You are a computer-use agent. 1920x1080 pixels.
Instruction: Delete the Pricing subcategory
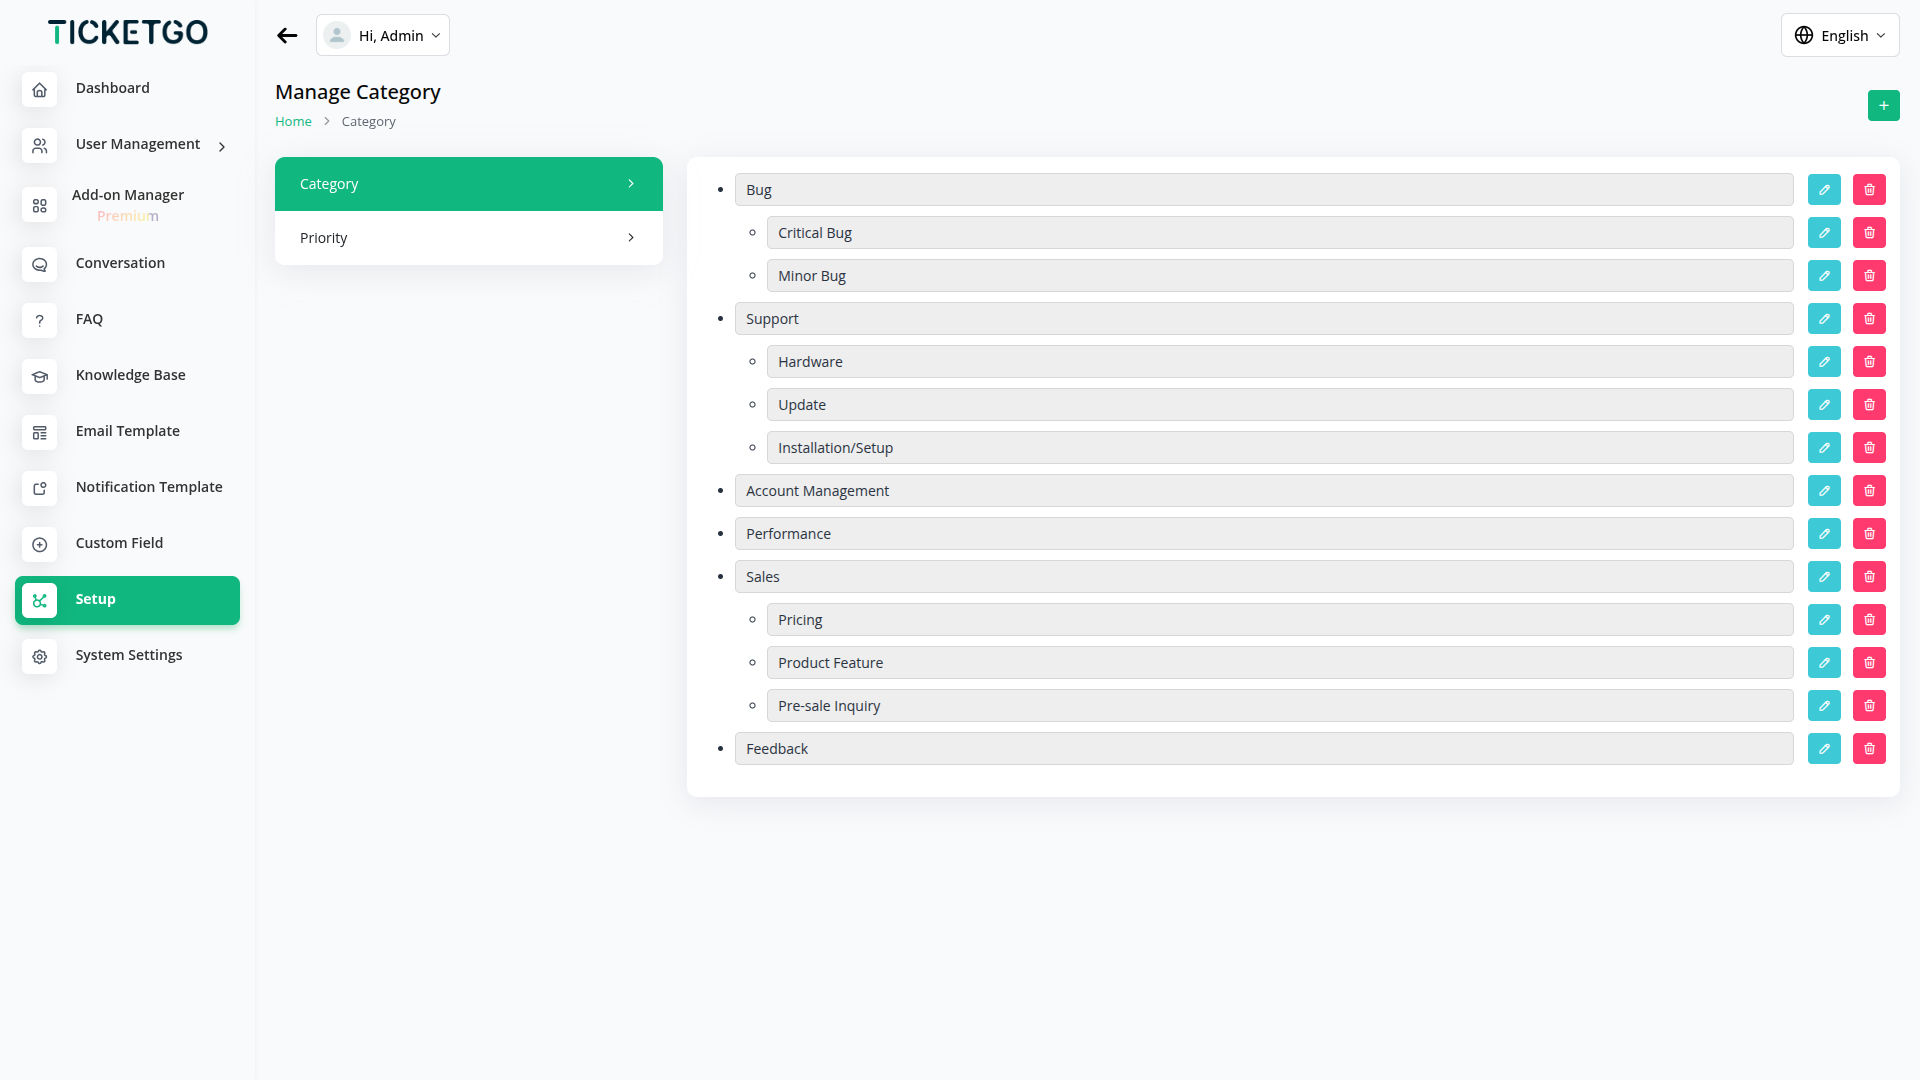1869,620
